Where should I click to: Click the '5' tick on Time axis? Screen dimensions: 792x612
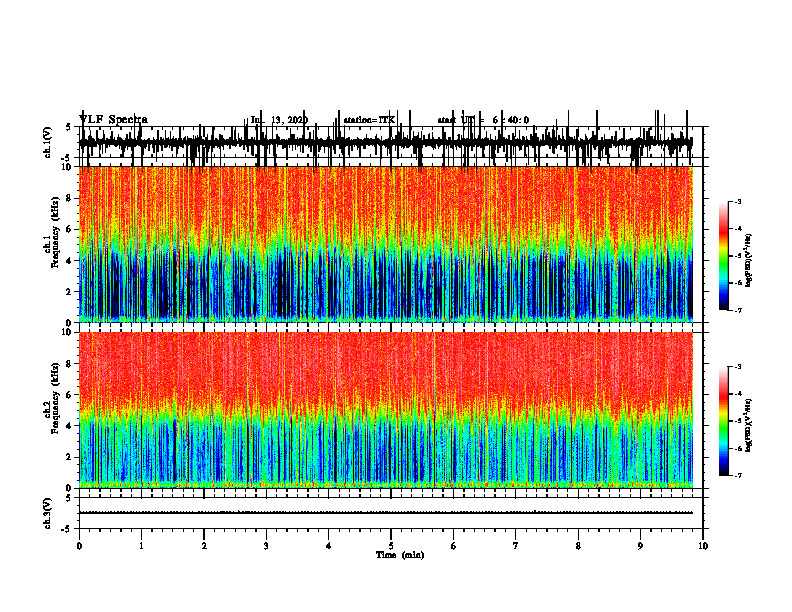(391, 546)
